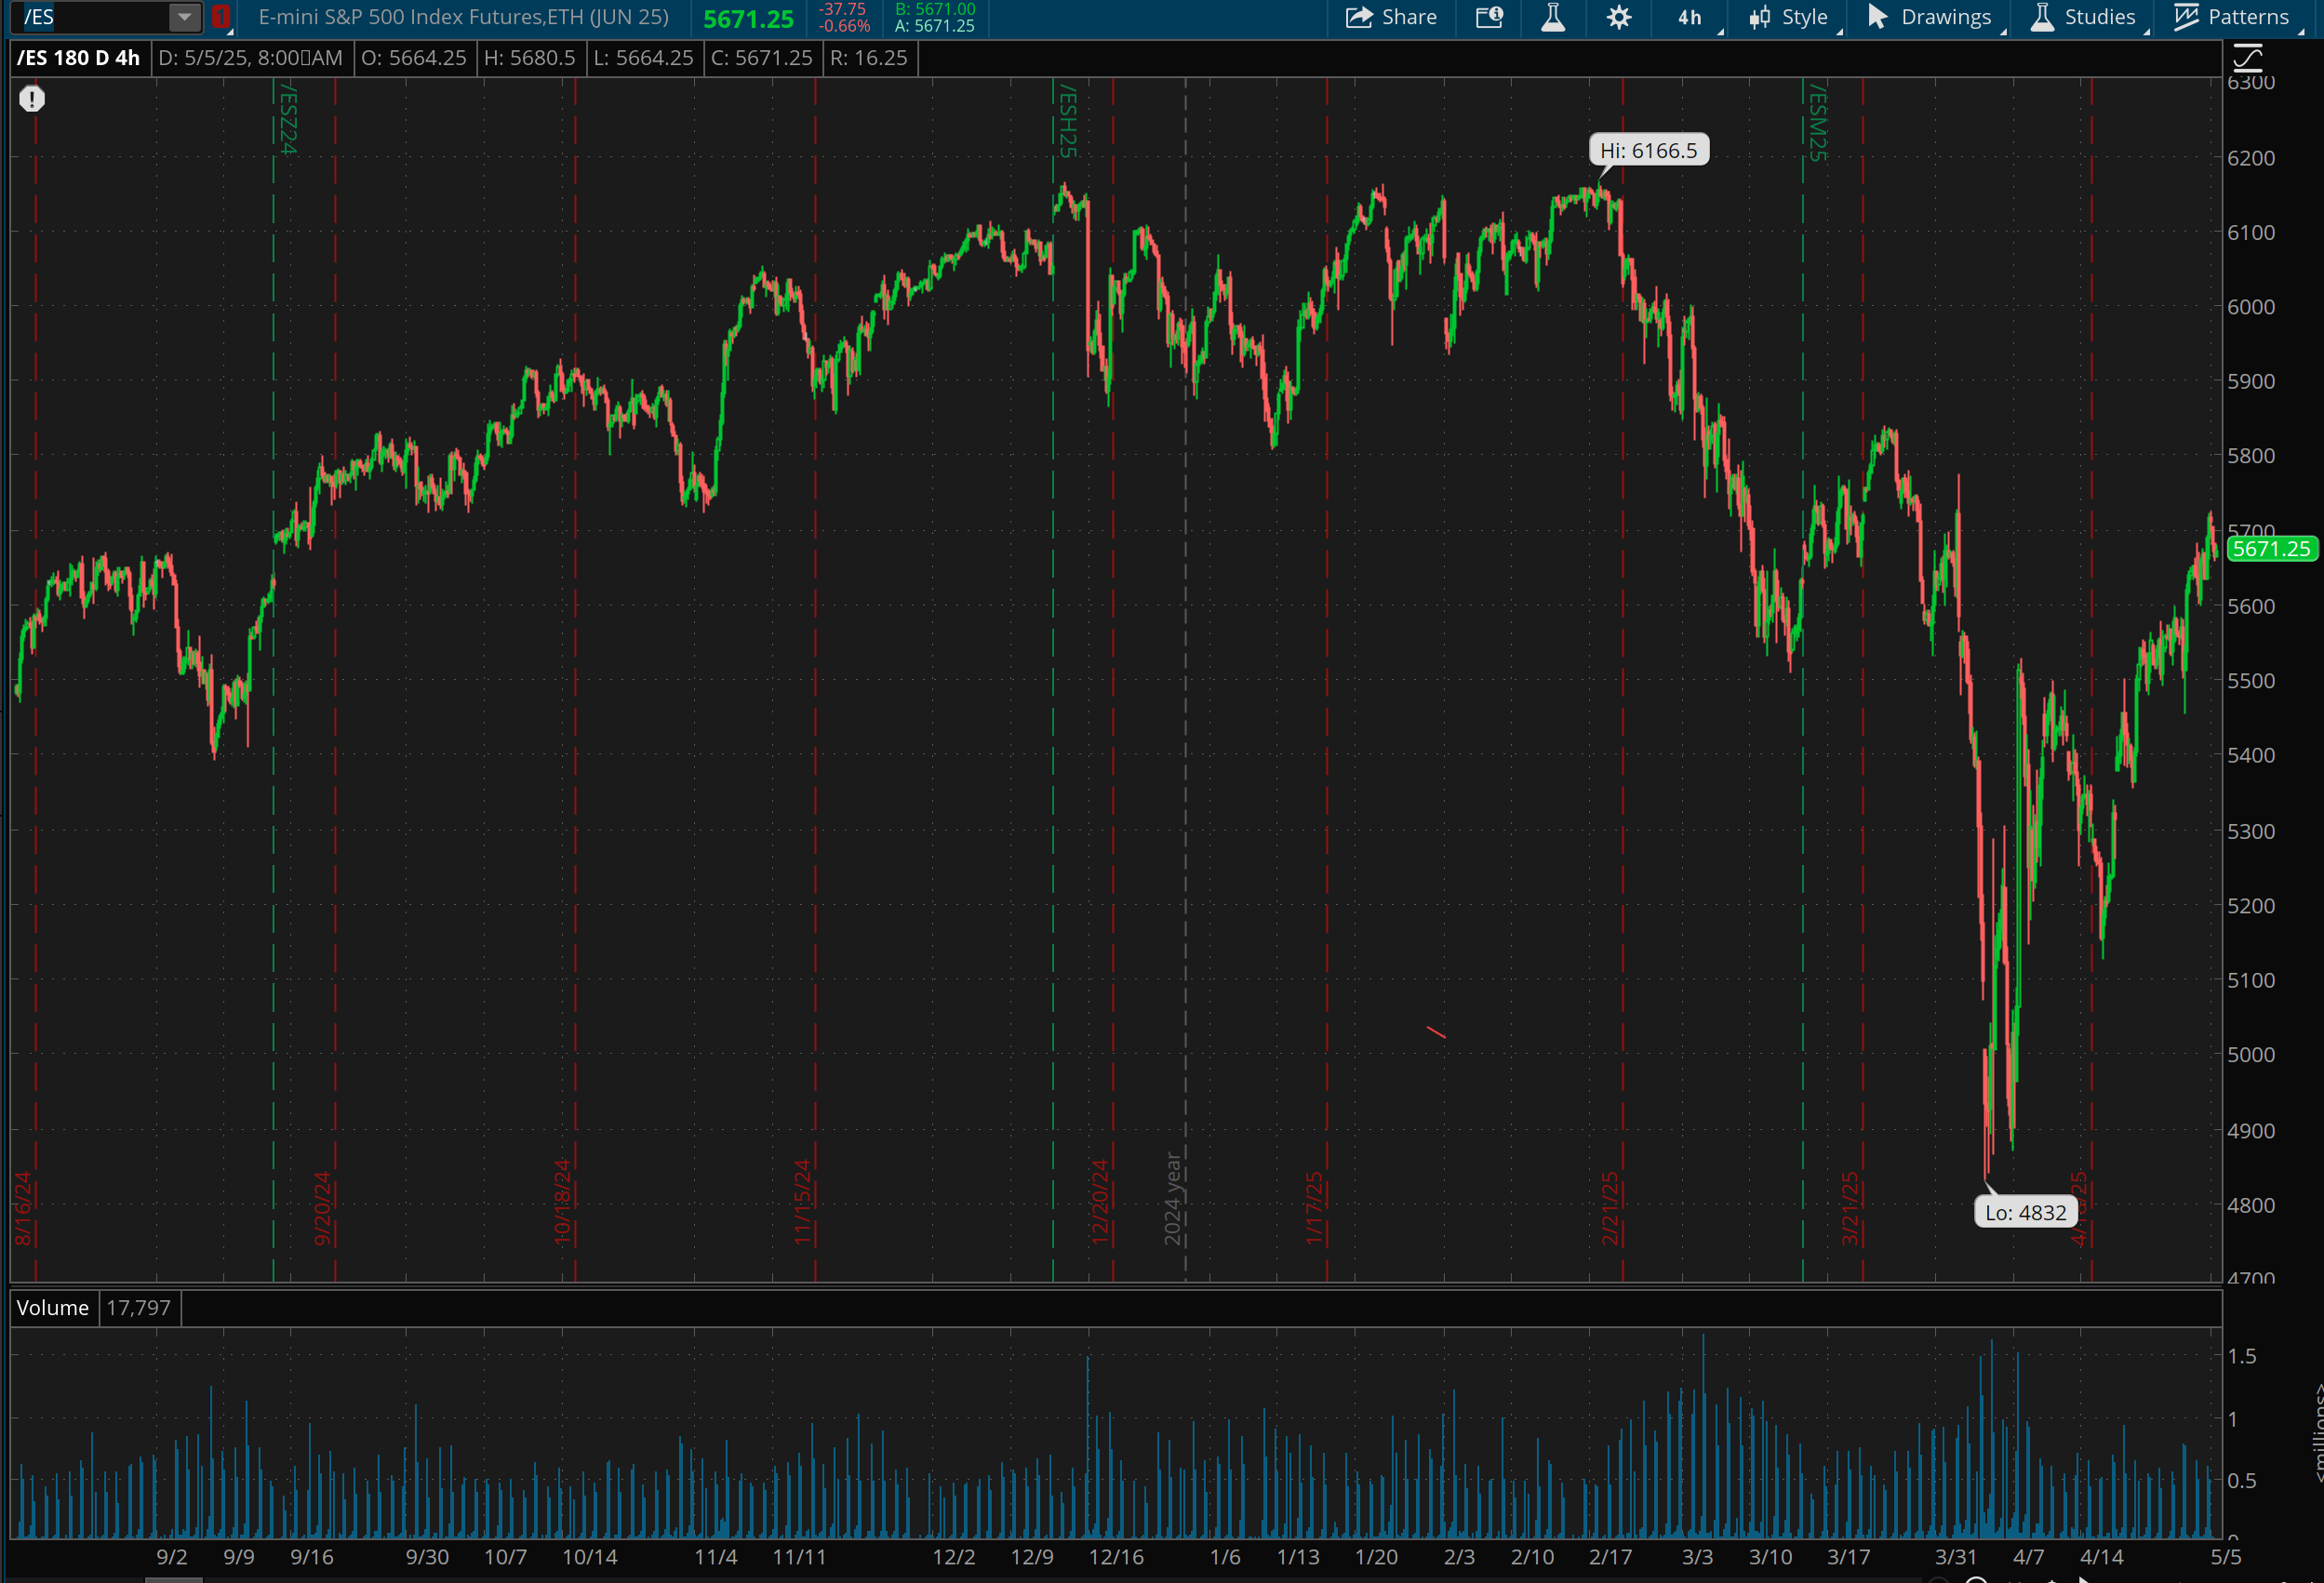The height and width of the screenshot is (1583, 2324).
Task: Click the Patterns chart-line icon
Action: [x=2187, y=17]
